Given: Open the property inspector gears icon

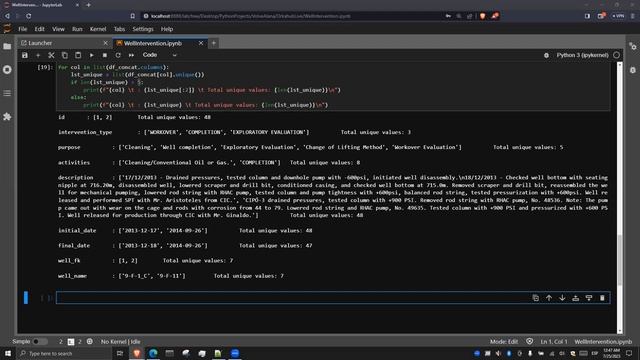Looking at the screenshot, I should pyautogui.click(x=633, y=47).
